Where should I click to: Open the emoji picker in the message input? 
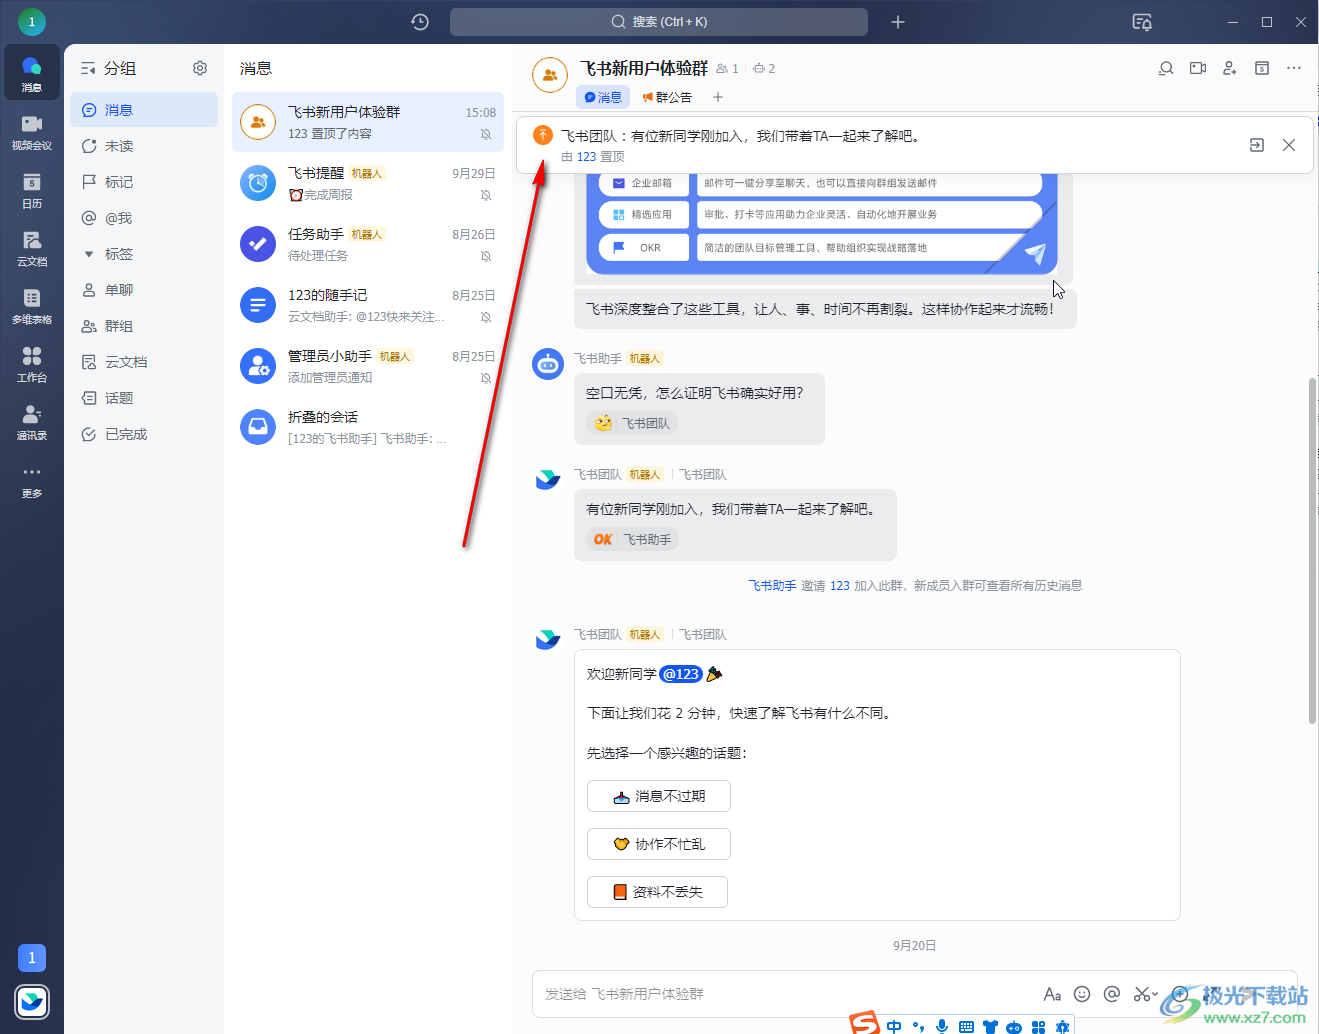coord(1082,994)
